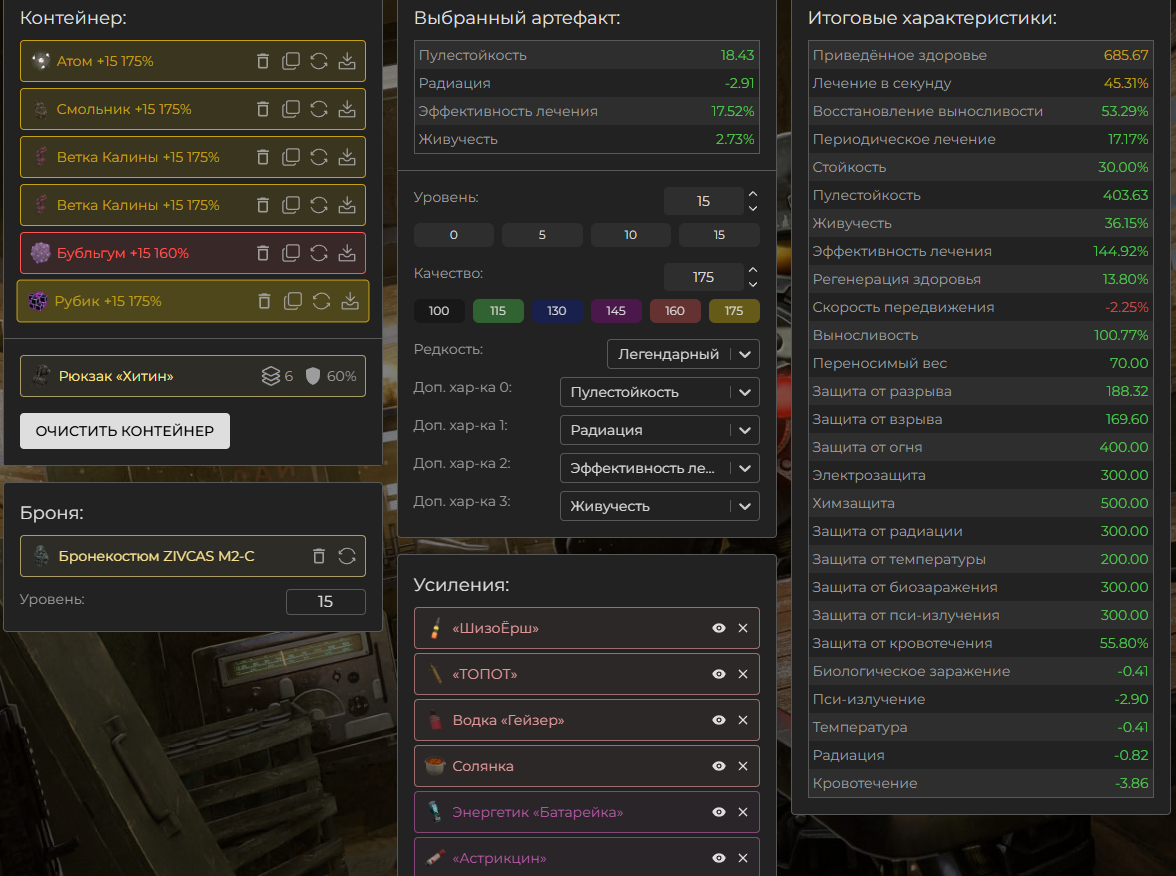Expand Доп. хар-ка 0 dropdown (Пулестойкость)
The image size is (1176, 876).
(x=660, y=392)
